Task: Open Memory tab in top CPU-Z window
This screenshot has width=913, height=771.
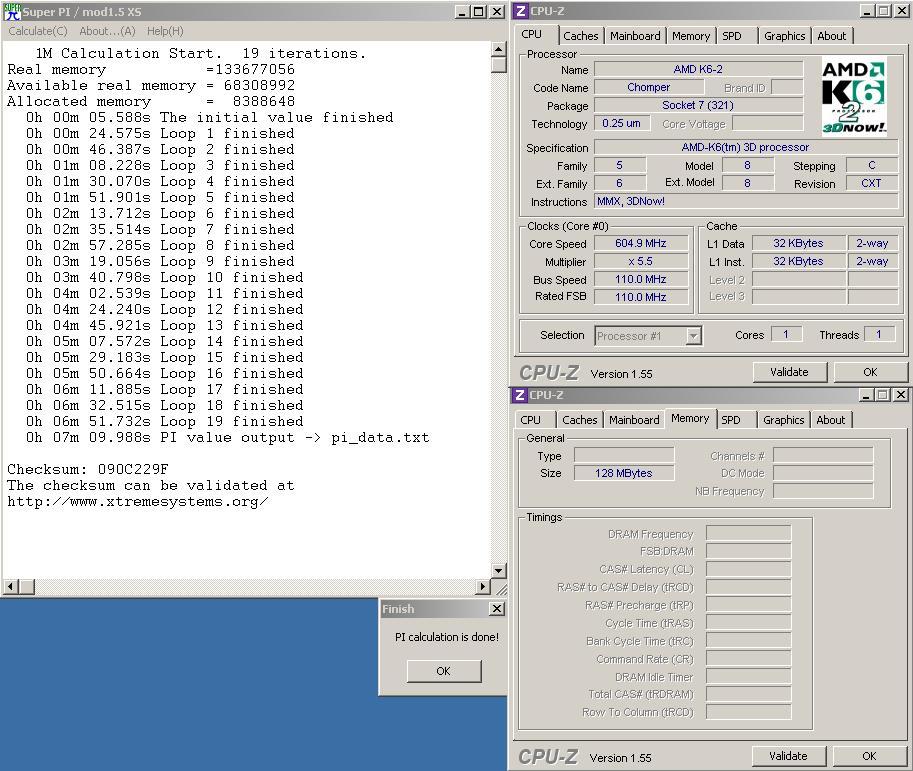Action: click(691, 36)
